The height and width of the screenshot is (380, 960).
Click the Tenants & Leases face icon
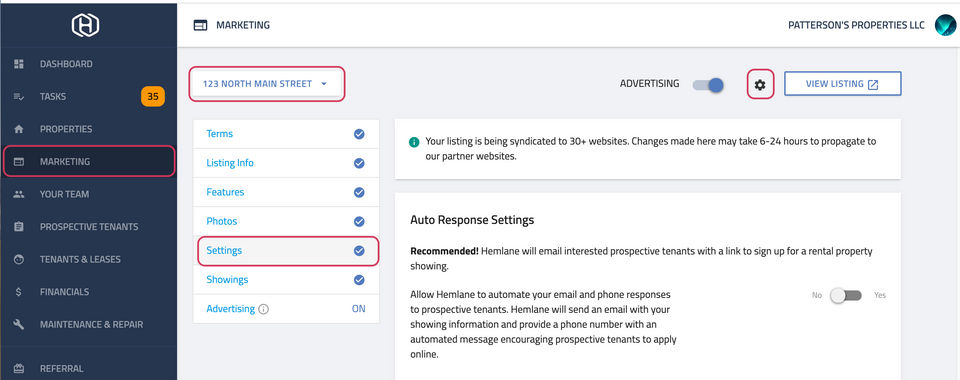click(18, 259)
